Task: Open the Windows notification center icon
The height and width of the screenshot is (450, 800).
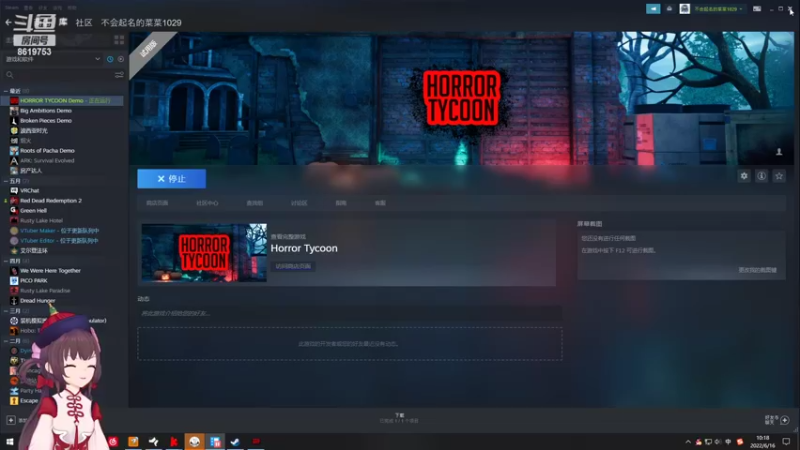Action: tap(786, 441)
